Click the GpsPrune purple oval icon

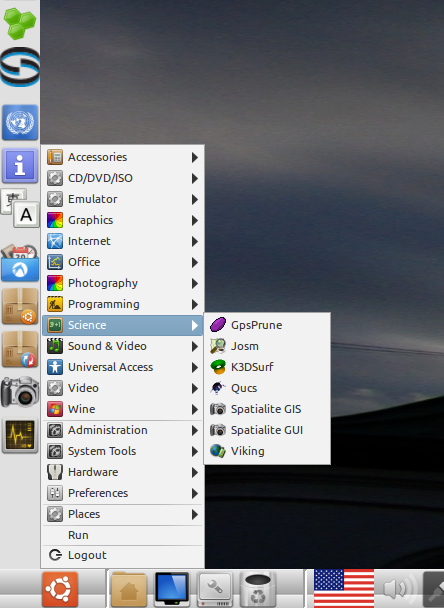click(218, 325)
